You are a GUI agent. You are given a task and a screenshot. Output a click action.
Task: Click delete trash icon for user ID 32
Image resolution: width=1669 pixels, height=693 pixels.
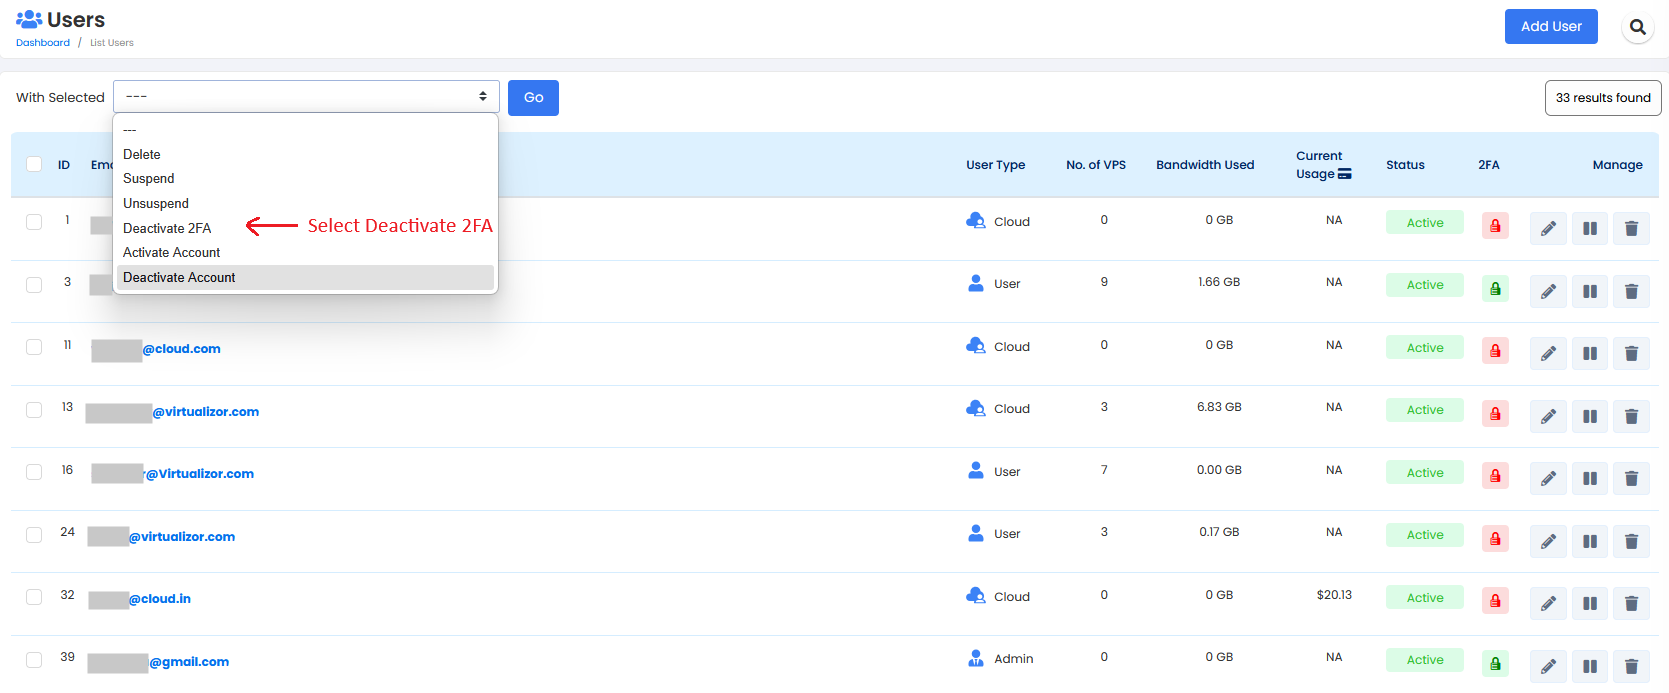coord(1631,604)
